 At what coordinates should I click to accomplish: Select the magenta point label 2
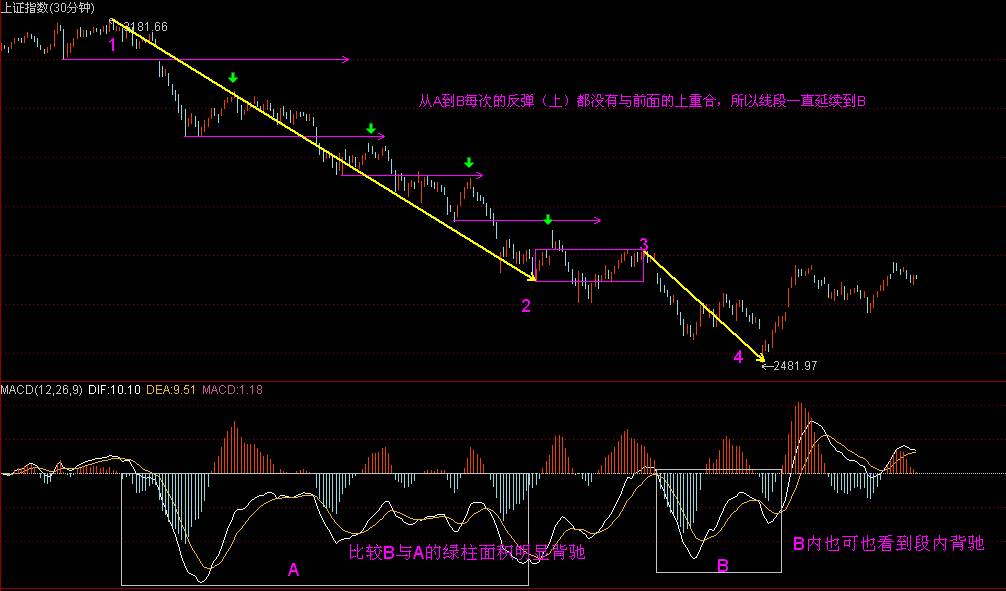[x=526, y=306]
